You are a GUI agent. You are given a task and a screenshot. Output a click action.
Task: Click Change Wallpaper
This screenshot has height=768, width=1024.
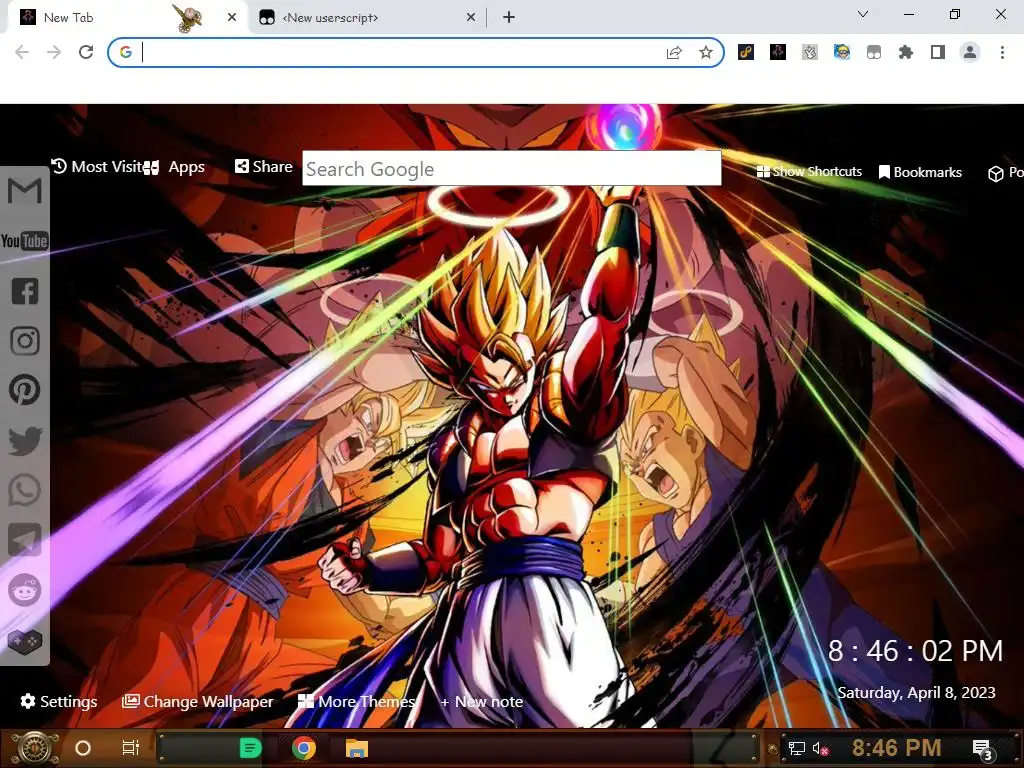click(x=198, y=701)
